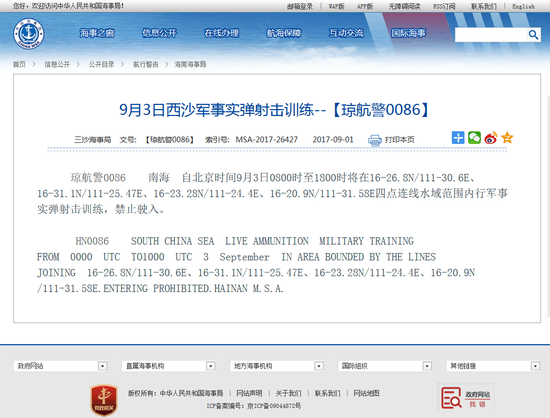Open 网站声明 footer link

(x=249, y=393)
